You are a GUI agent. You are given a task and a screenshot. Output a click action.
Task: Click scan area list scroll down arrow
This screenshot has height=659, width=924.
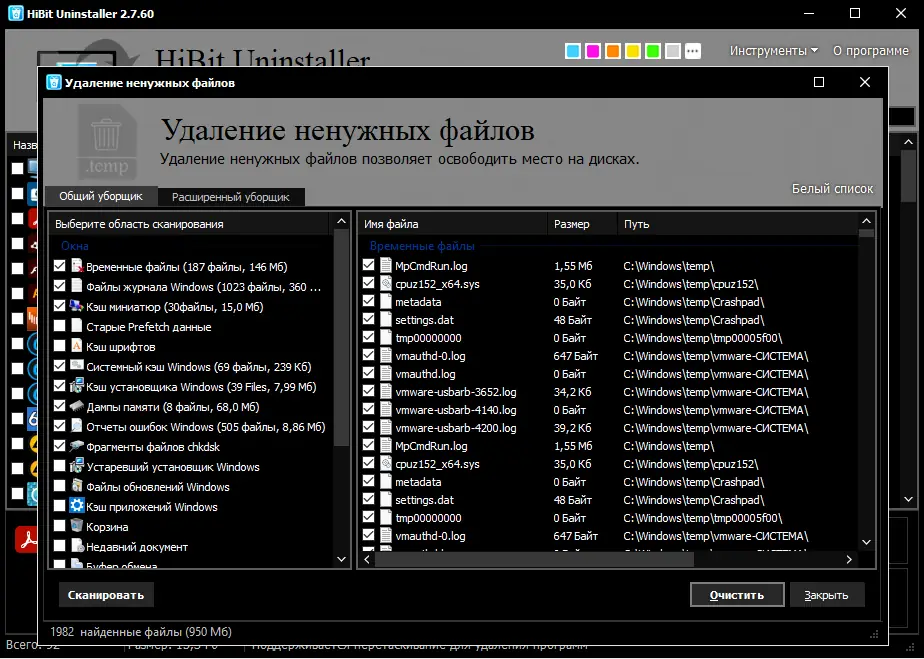(341, 559)
